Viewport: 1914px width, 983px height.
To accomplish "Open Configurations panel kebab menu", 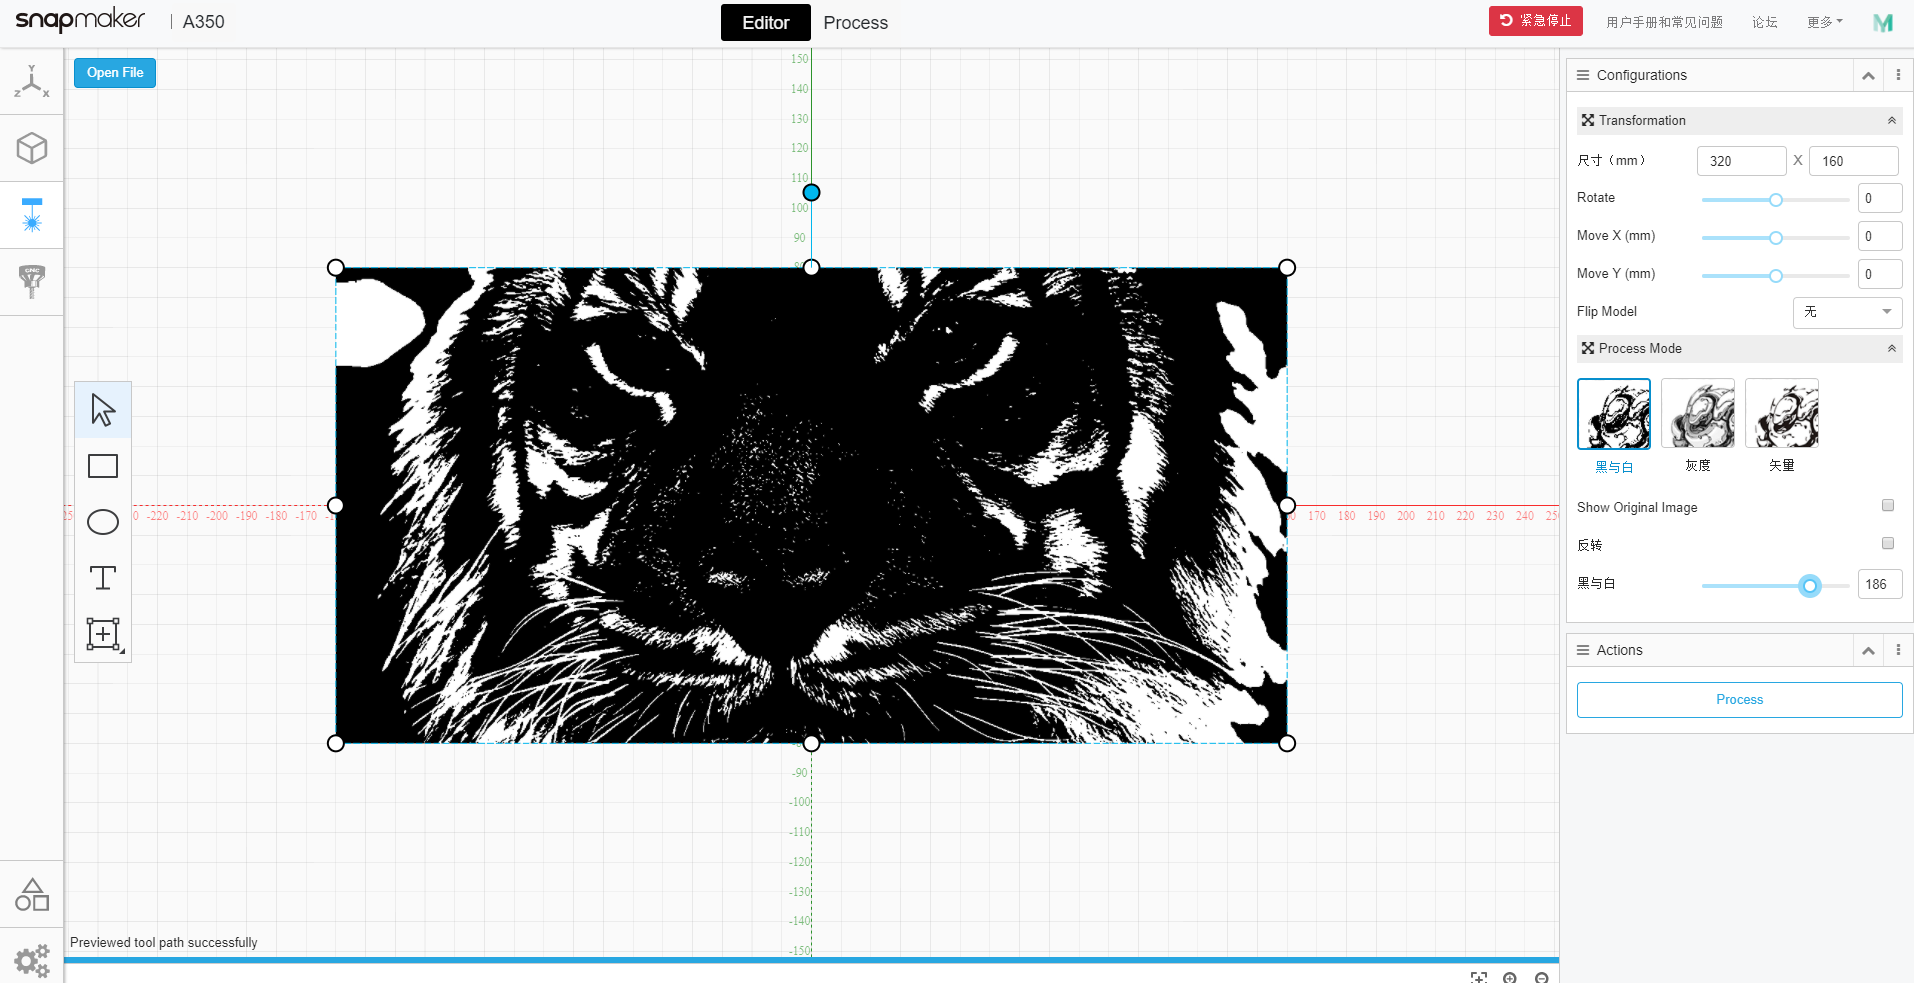I will pyautogui.click(x=1898, y=75).
